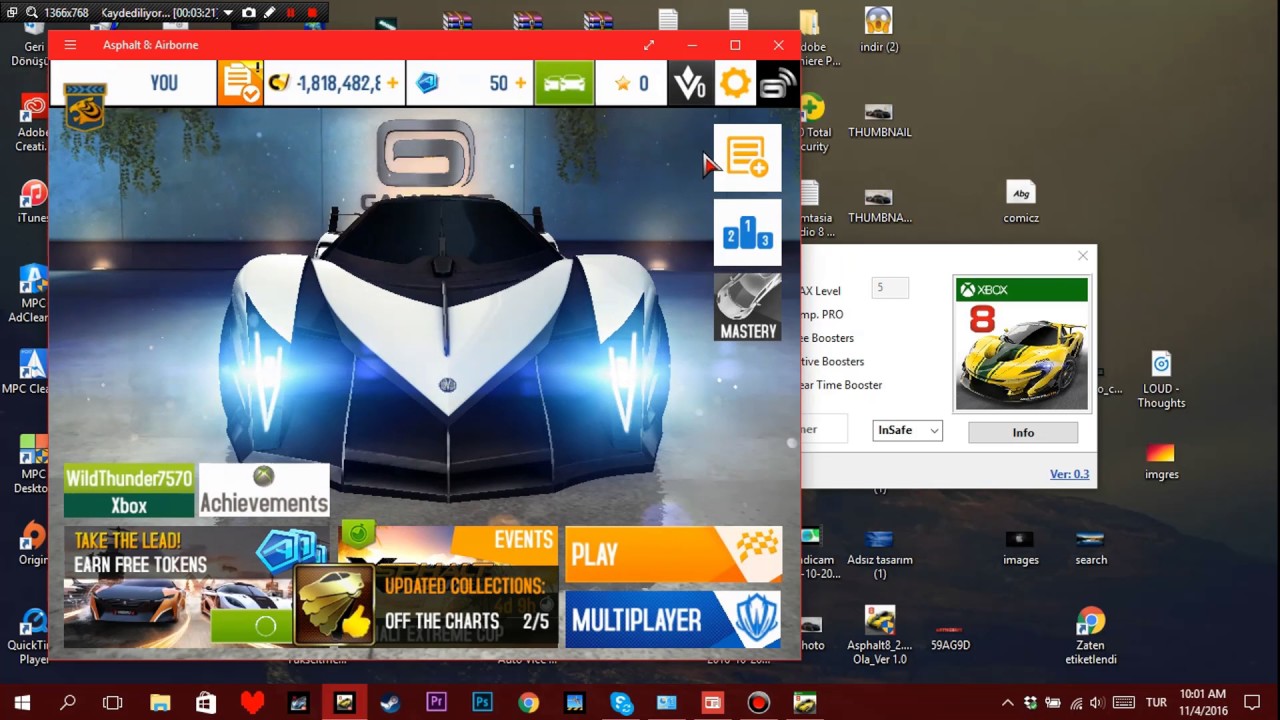Switch TUR keyboard language indicator
1280x720 pixels.
pos(1155,703)
